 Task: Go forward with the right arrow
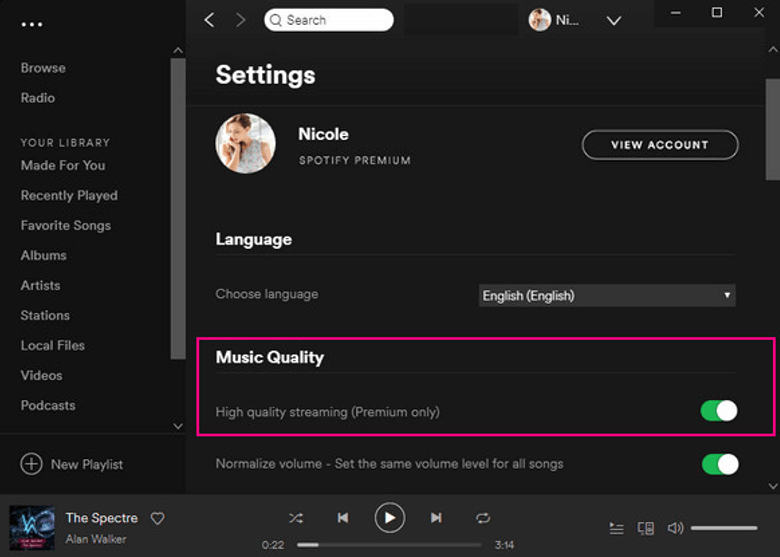point(241,20)
